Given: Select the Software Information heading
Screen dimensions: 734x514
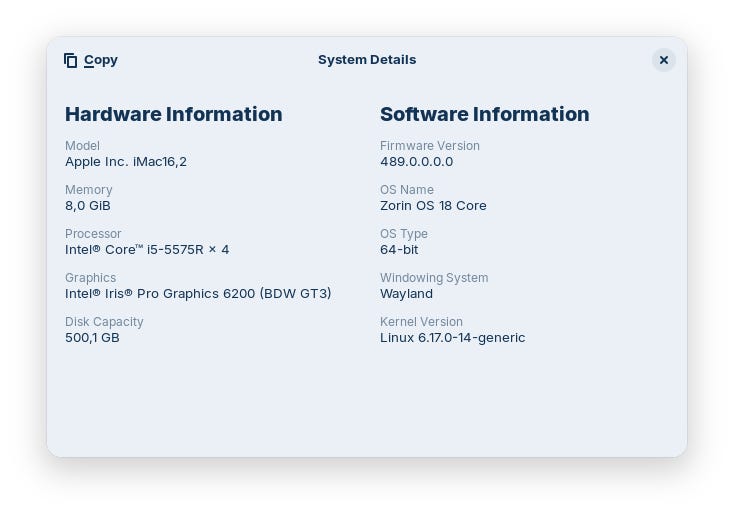Looking at the screenshot, I should (484, 114).
